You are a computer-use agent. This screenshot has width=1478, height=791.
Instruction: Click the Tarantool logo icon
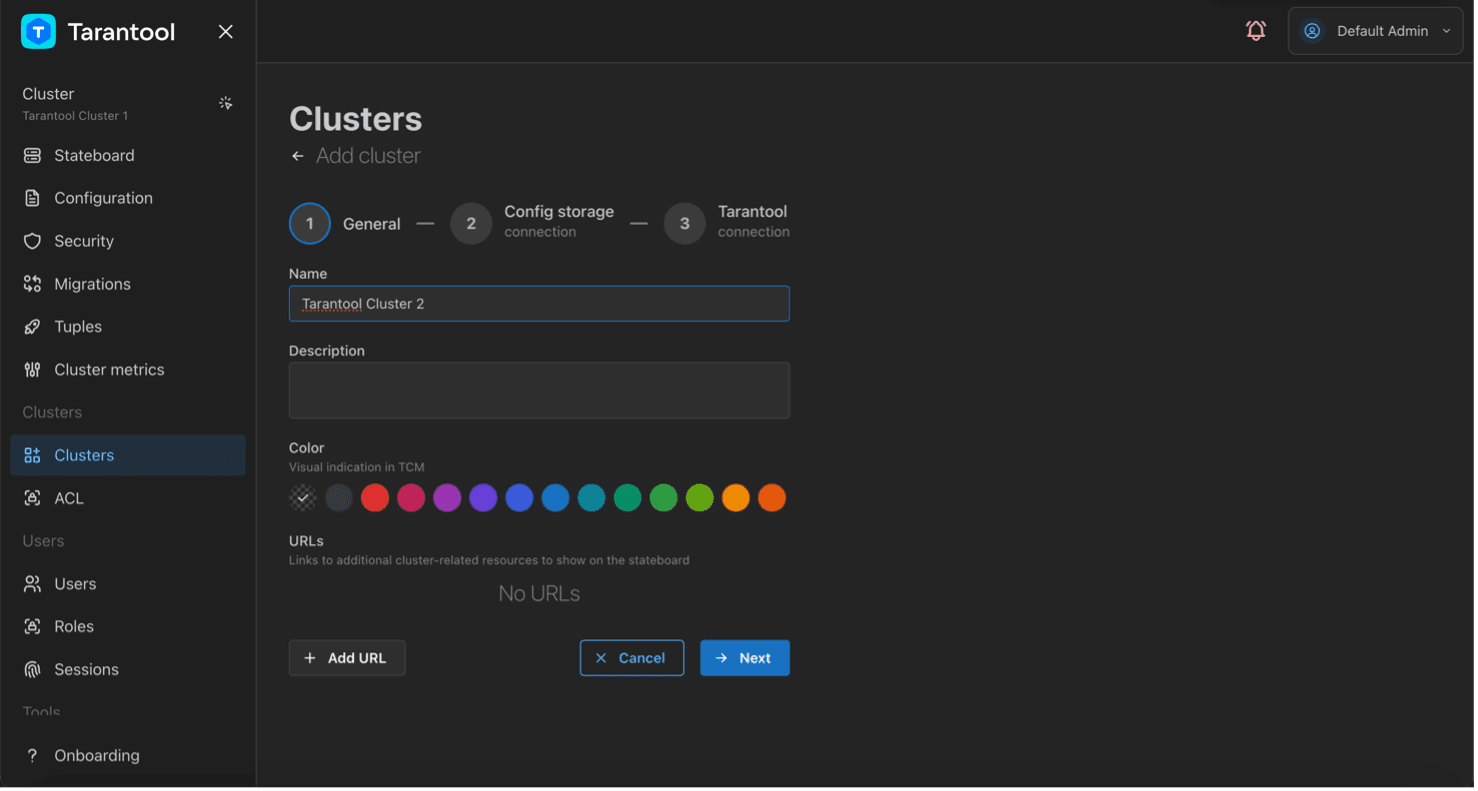pos(39,32)
